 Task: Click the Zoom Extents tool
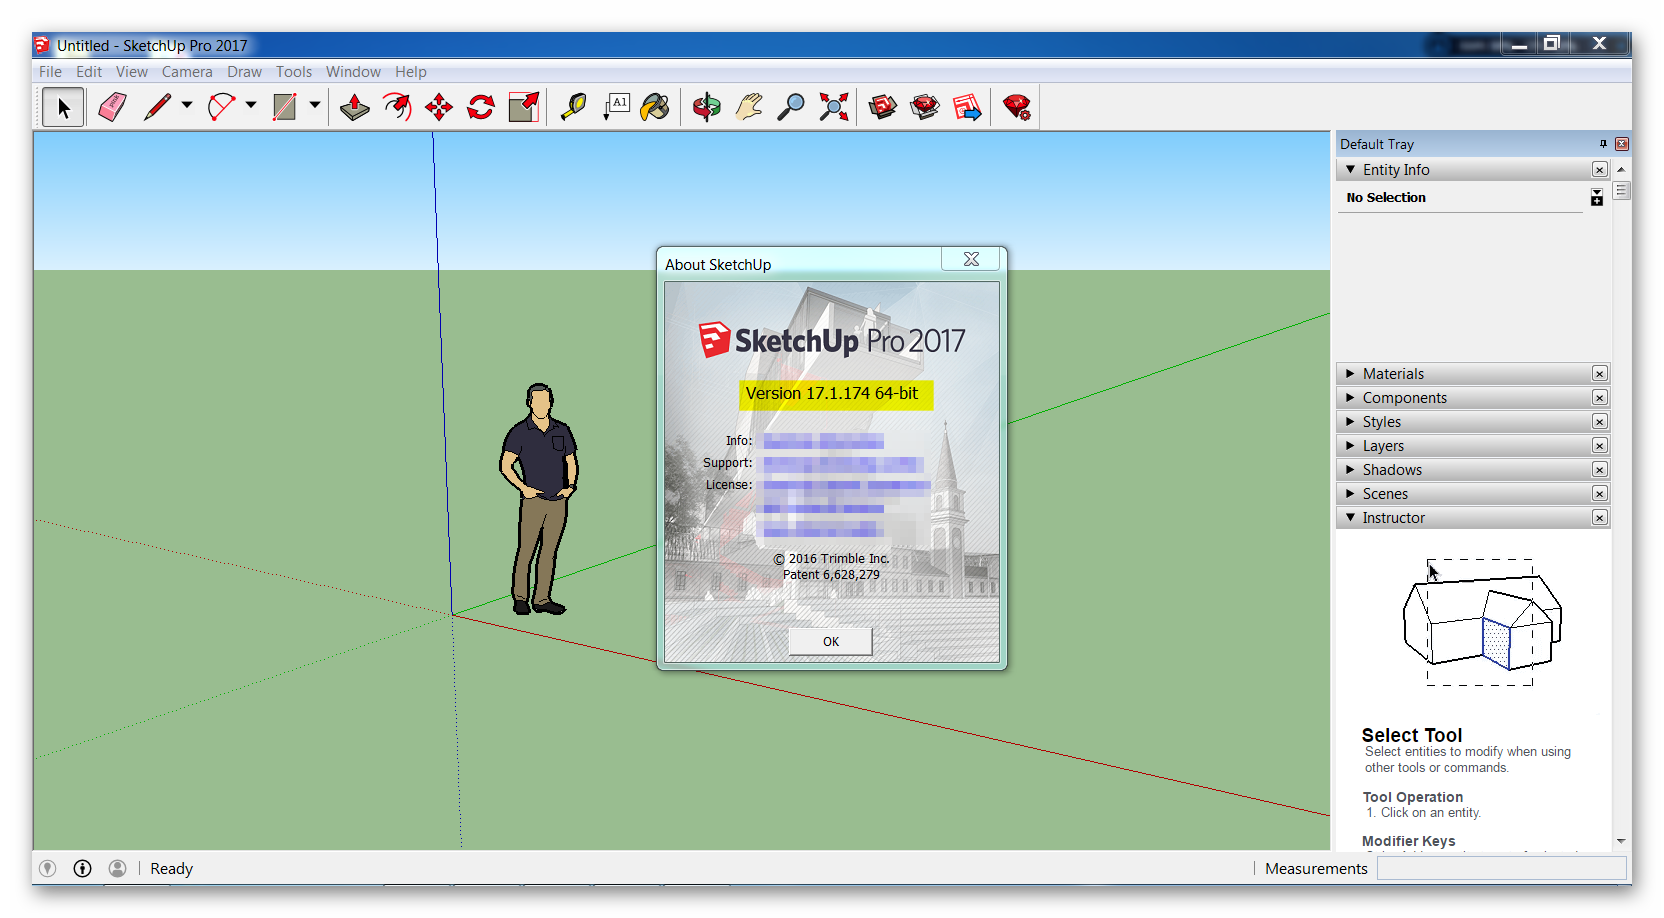[x=834, y=107]
